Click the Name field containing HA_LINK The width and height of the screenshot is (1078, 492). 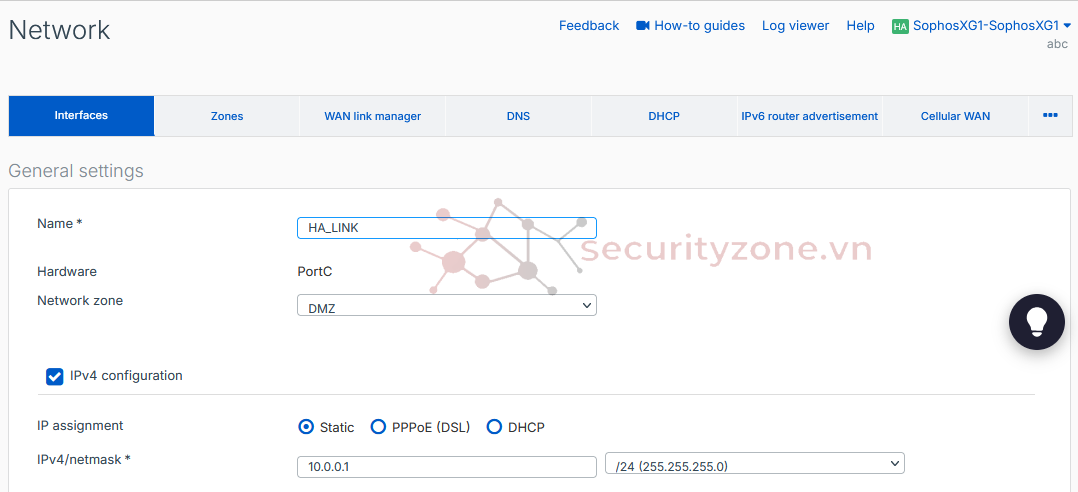[446, 228]
